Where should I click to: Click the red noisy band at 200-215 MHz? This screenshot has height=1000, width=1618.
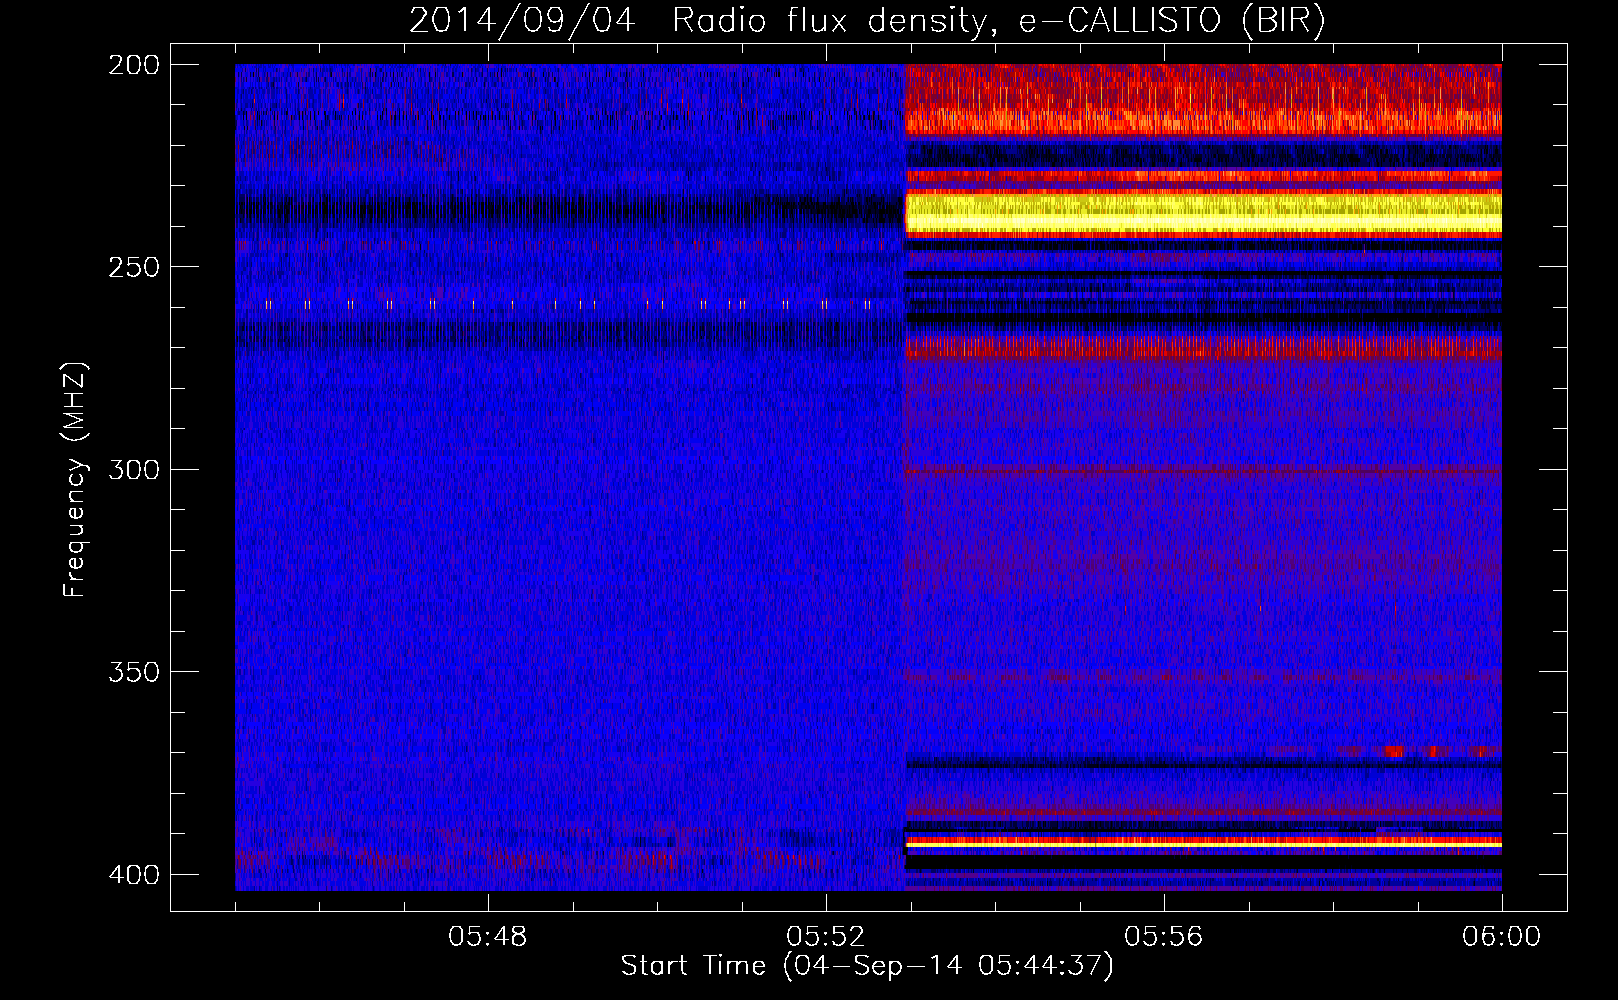[x=1203, y=99]
